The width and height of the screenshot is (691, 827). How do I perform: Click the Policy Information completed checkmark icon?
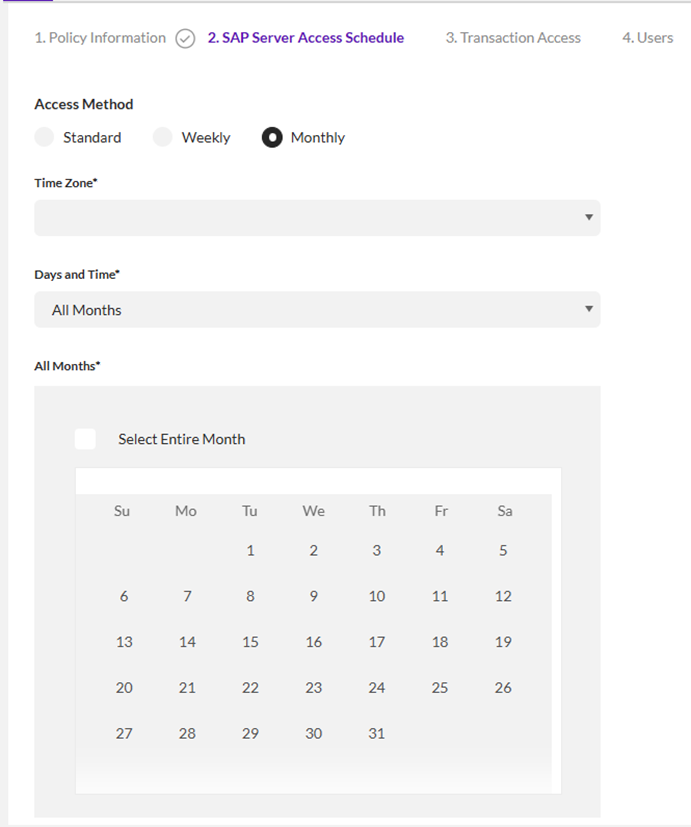pos(185,39)
